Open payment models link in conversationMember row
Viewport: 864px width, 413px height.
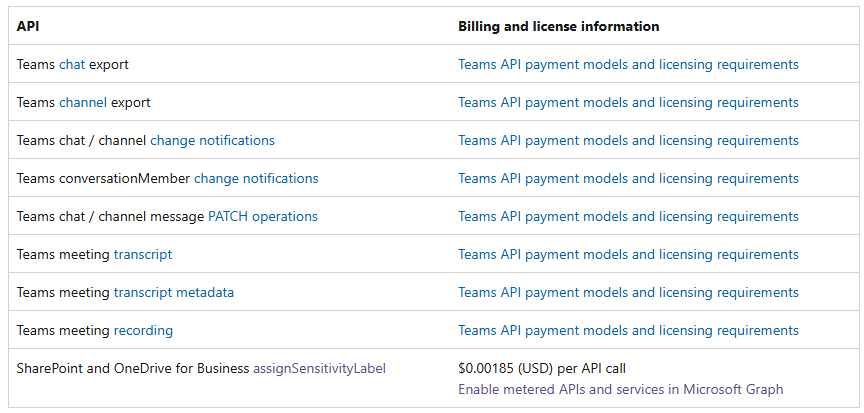pyautogui.click(x=628, y=178)
